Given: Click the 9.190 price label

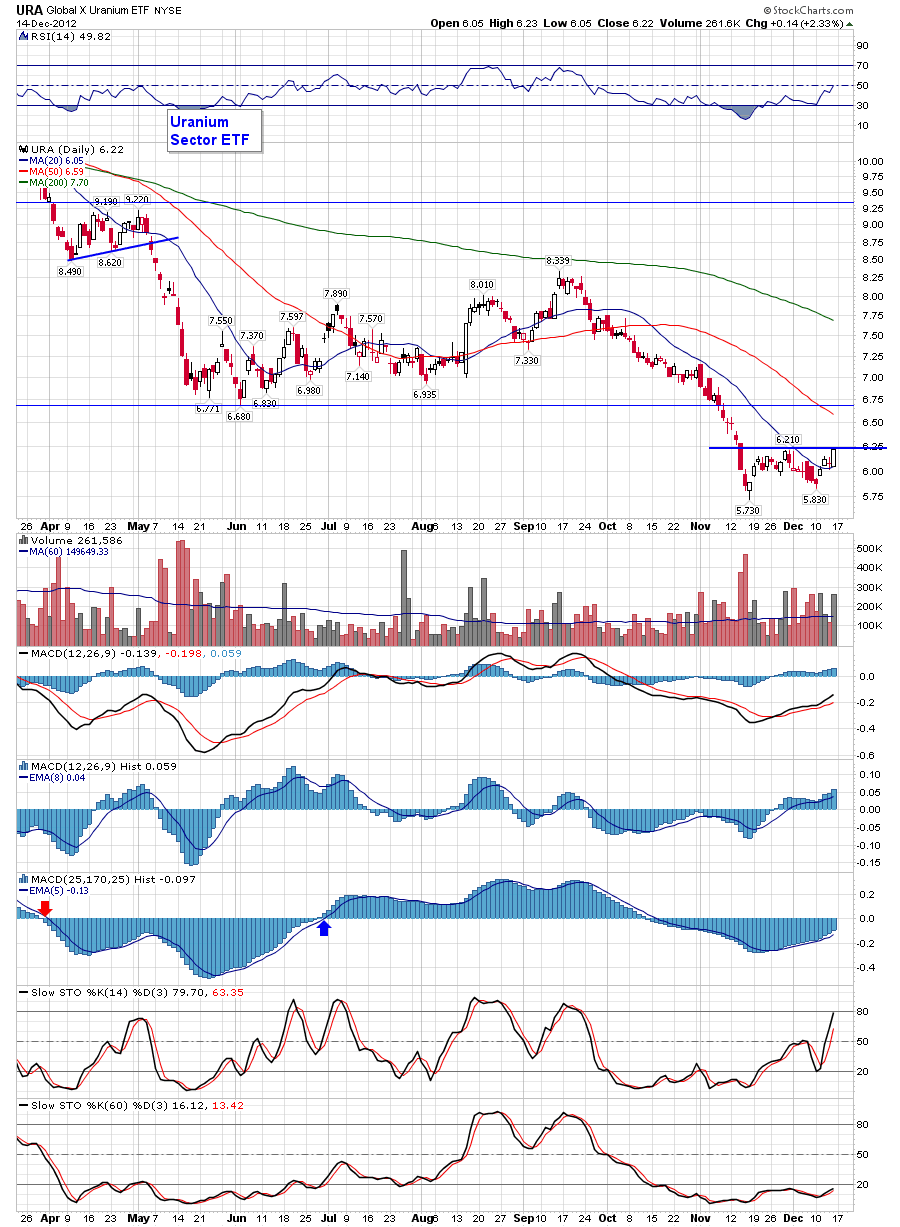Looking at the screenshot, I should 105,203.
